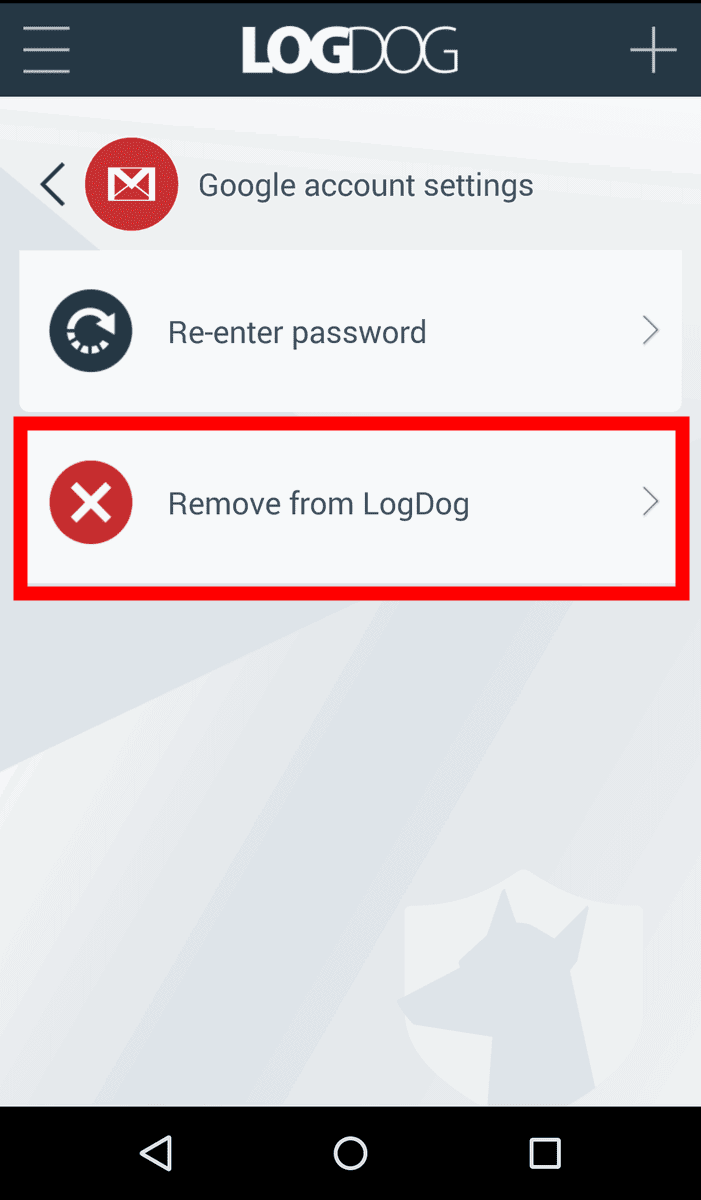Go back using the left chevron arrow
The image size is (701, 1200).
point(52,185)
